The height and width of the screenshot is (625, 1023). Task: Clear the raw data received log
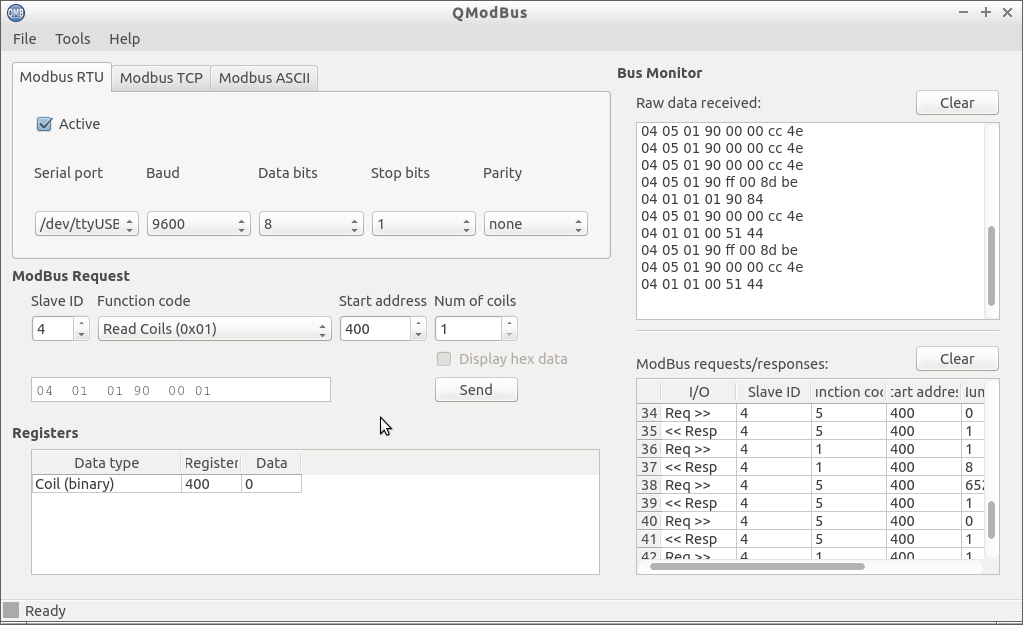coord(956,103)
